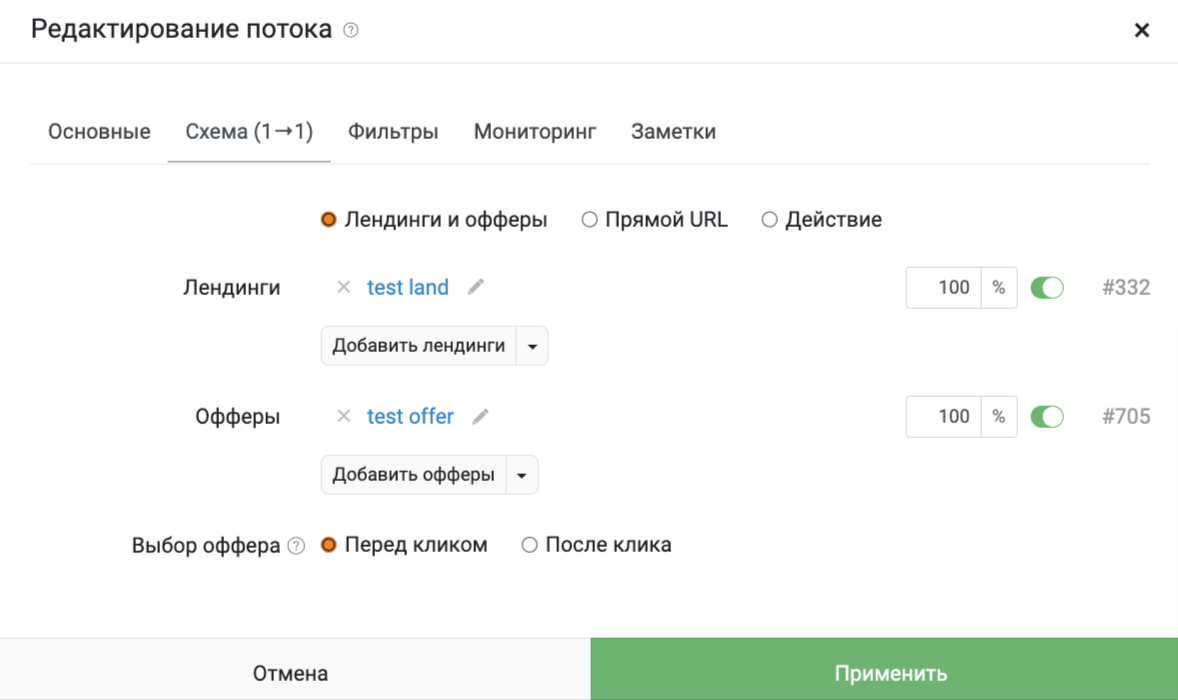Click the Добавить офферы button
This screenshot has height=700, width=1178.
pos(413,475)
